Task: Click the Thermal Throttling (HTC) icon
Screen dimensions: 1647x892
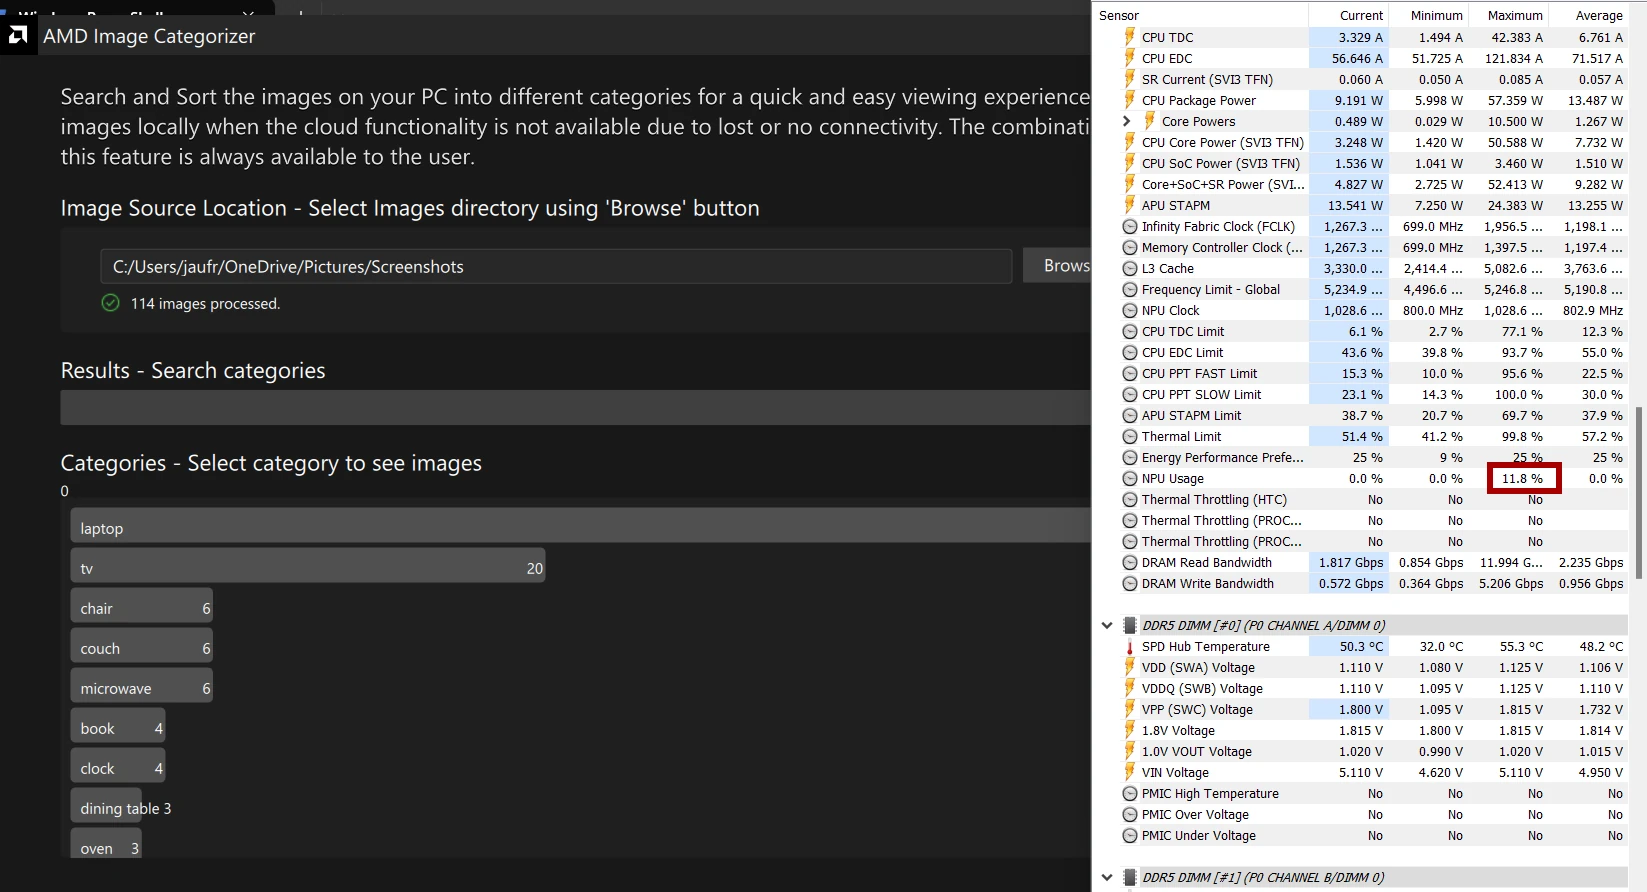Action: pyautogui.click(x=1130, y=500)
